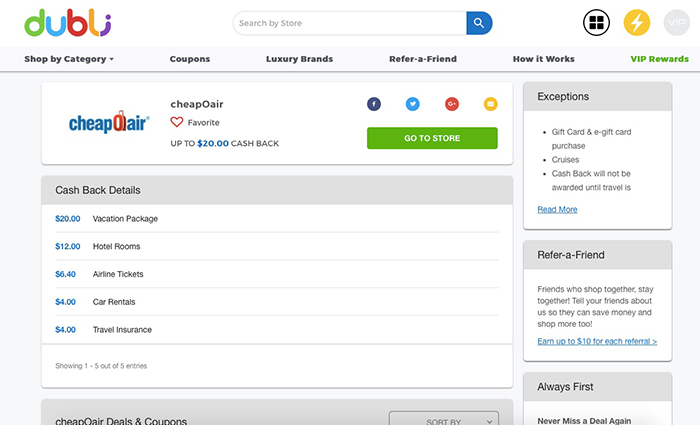Click the Refer-a-Friend sidebar panel heading
Screen dimensions: 700x425
571,255
